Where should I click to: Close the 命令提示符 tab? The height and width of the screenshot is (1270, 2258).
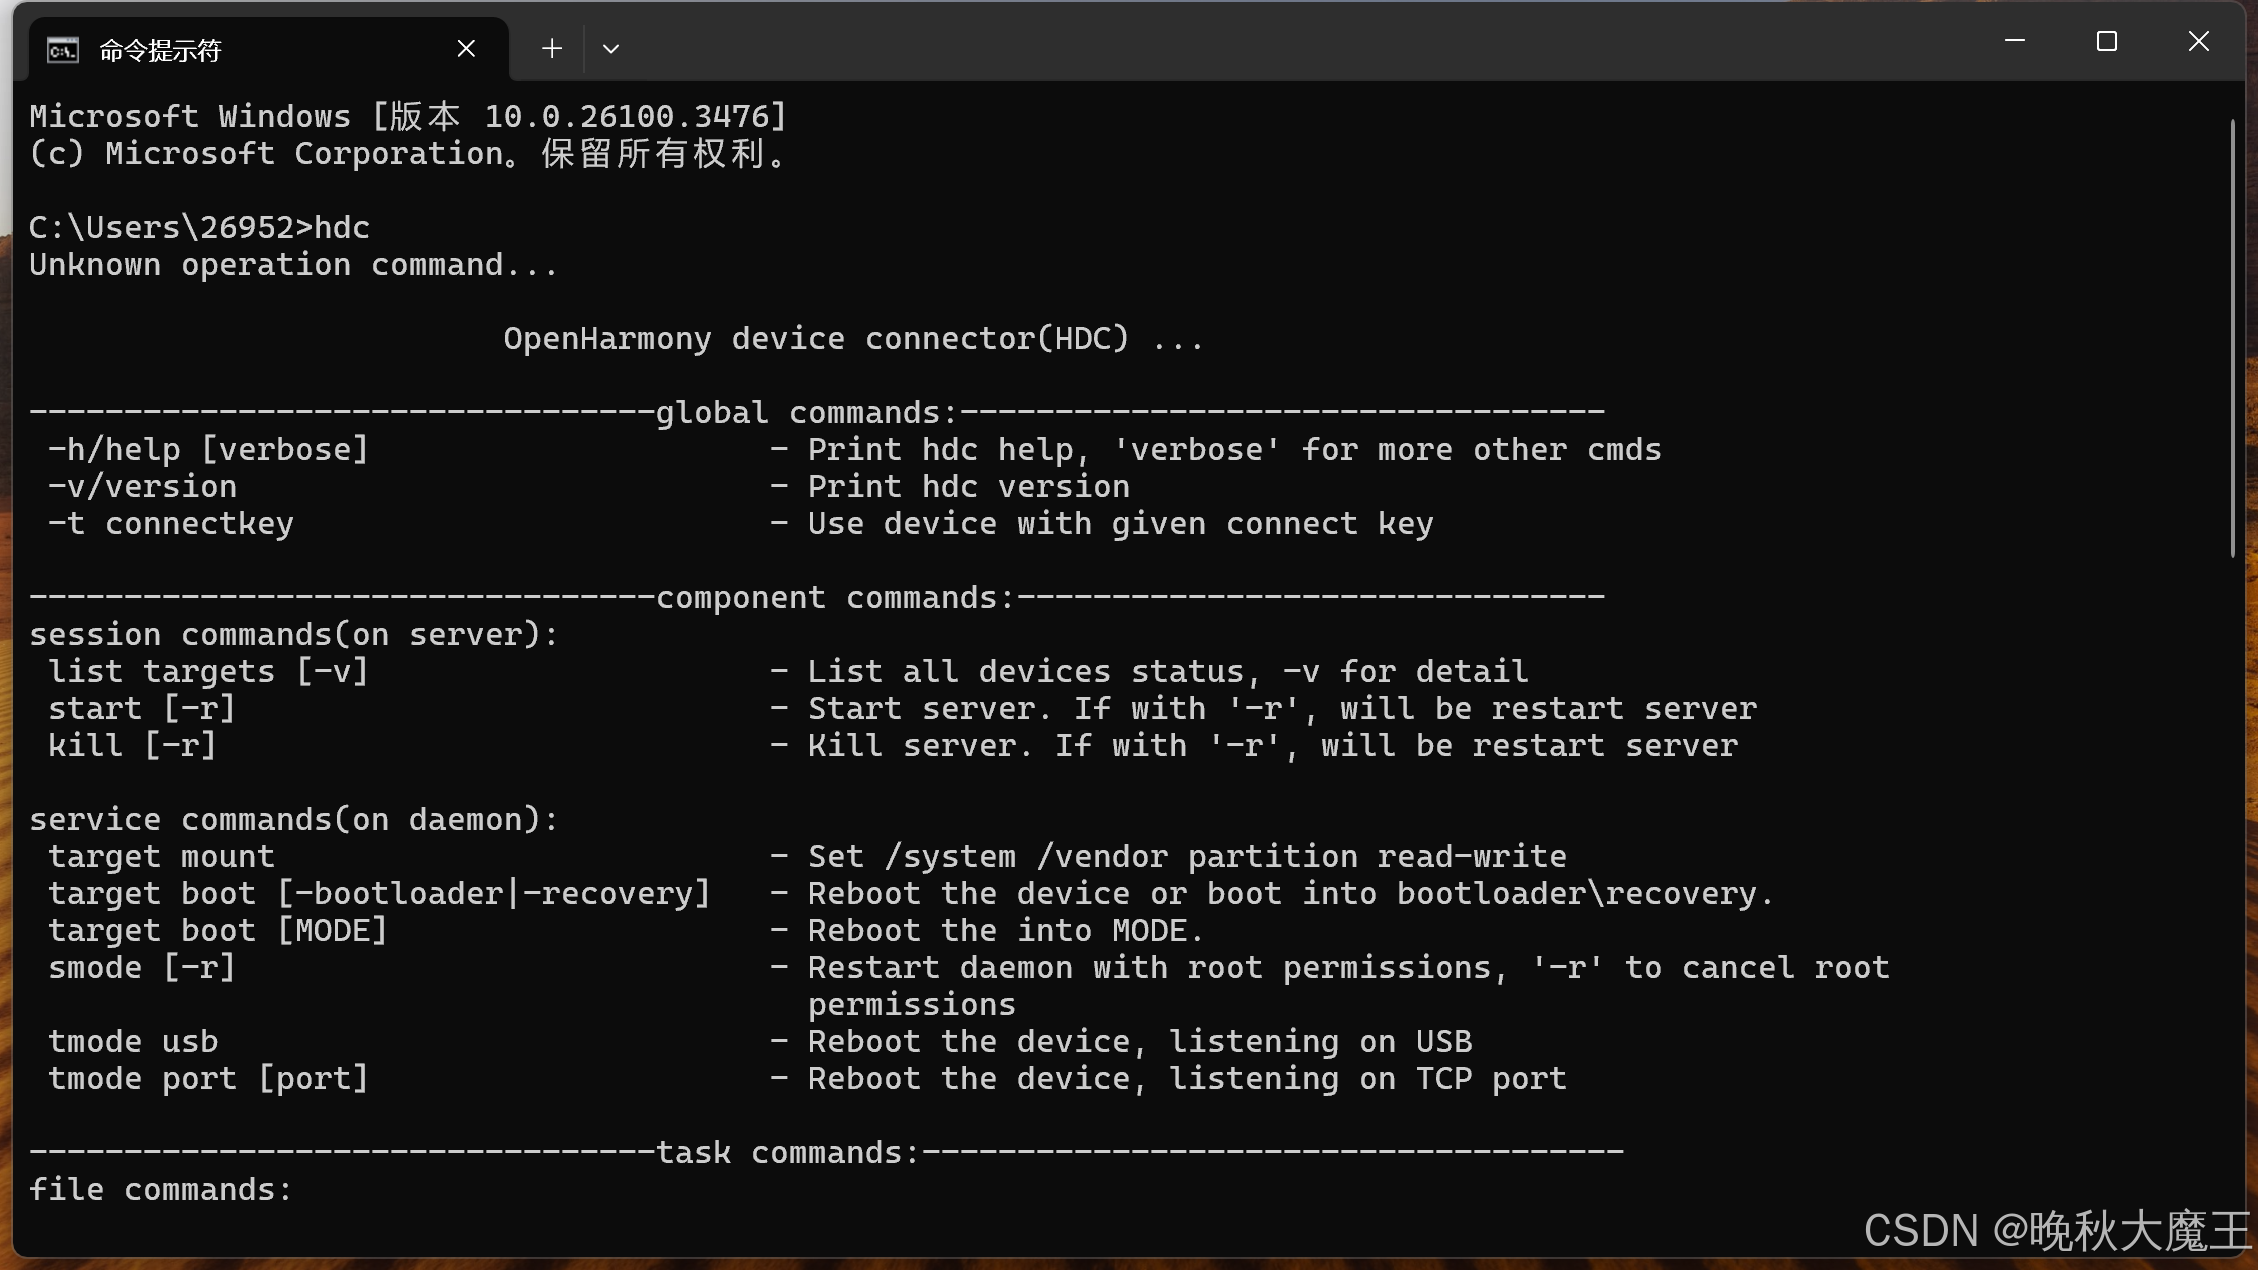point(466,48)
